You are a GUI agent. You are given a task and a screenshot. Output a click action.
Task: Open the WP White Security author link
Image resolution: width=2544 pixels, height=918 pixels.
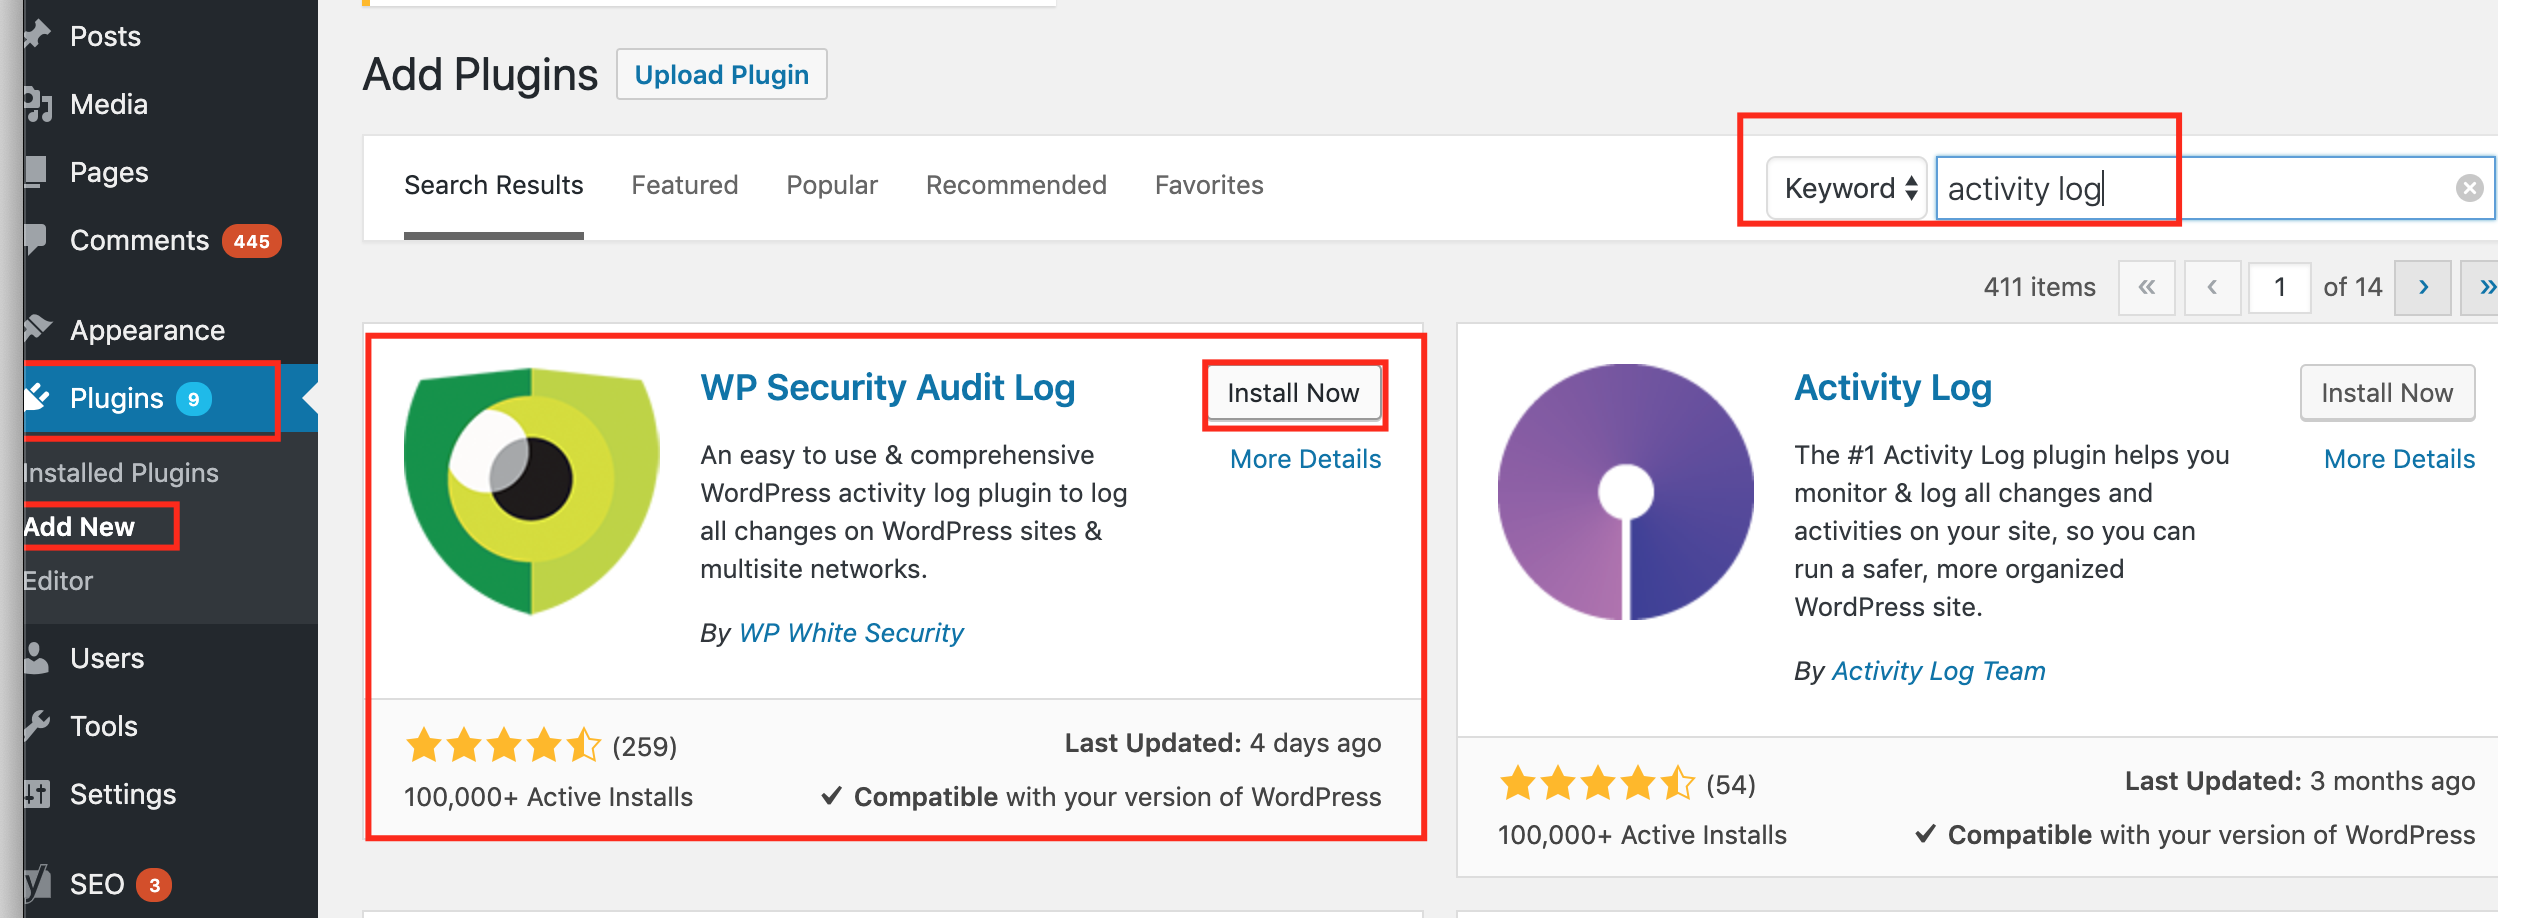click(851, 633)
